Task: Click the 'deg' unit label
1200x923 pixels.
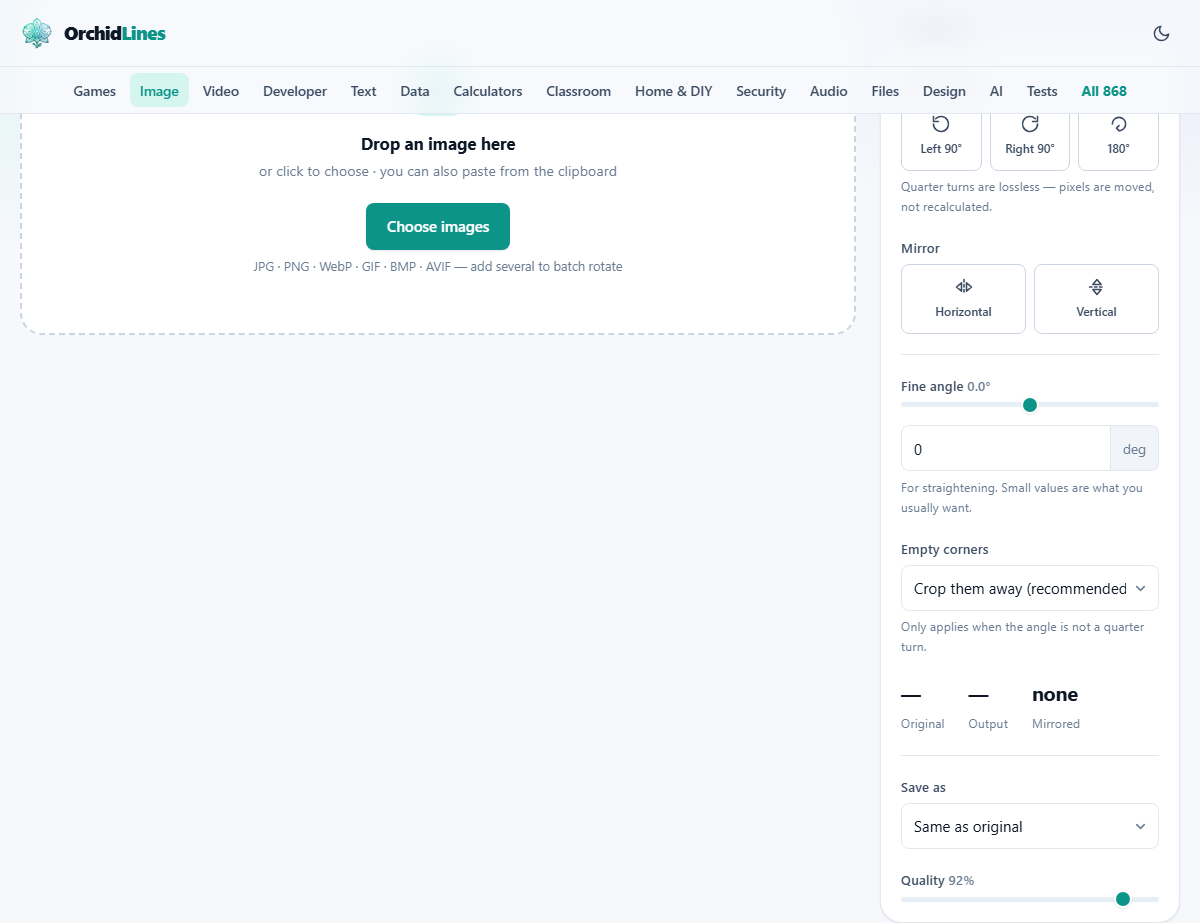Action: click(x=1134, y=449)
